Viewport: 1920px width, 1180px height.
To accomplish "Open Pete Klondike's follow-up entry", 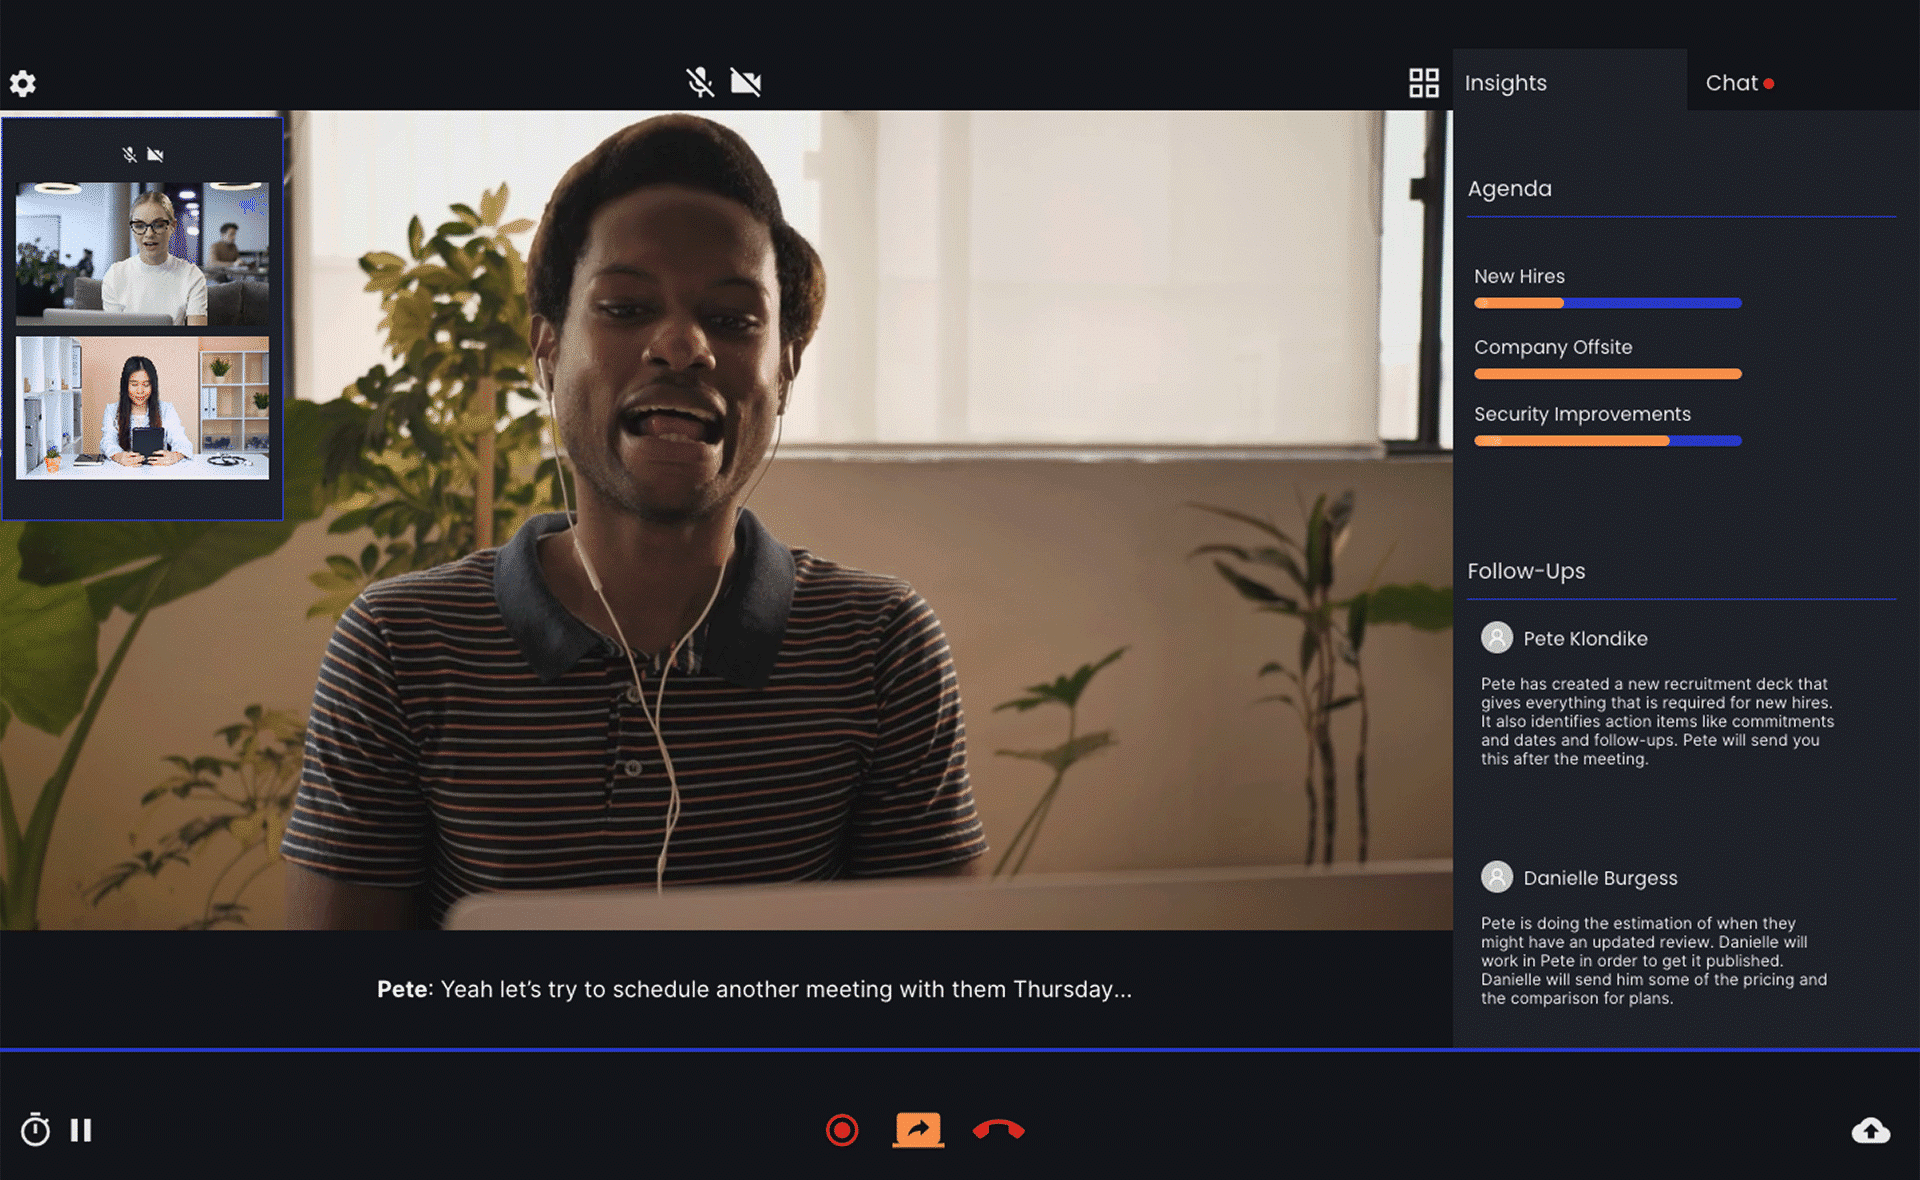I will (x=1585, y=639).
